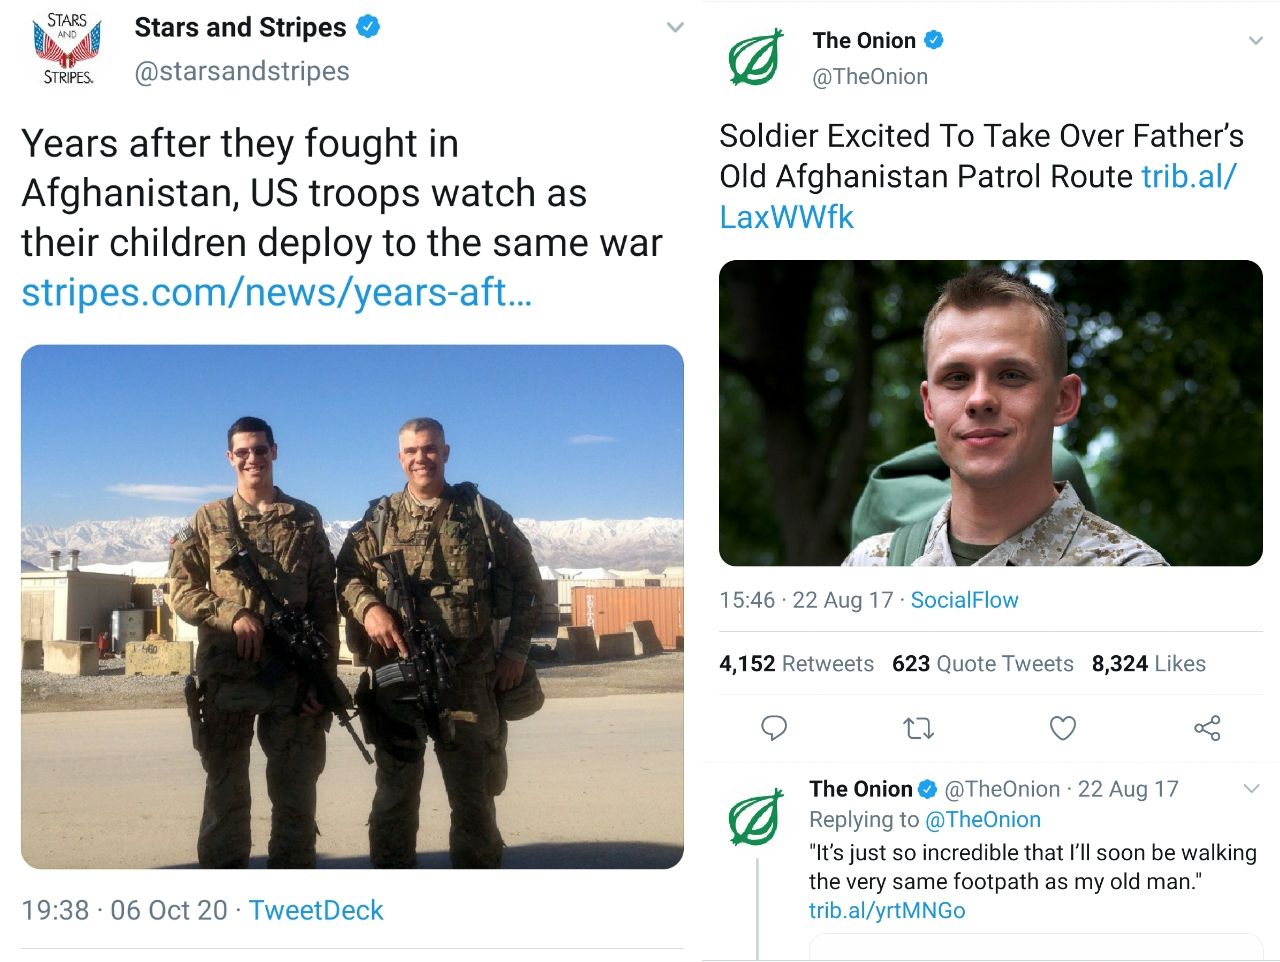The image size is (1280, 962).
Task: View the 8,324 Likes list
Action: pos(1149,663)
